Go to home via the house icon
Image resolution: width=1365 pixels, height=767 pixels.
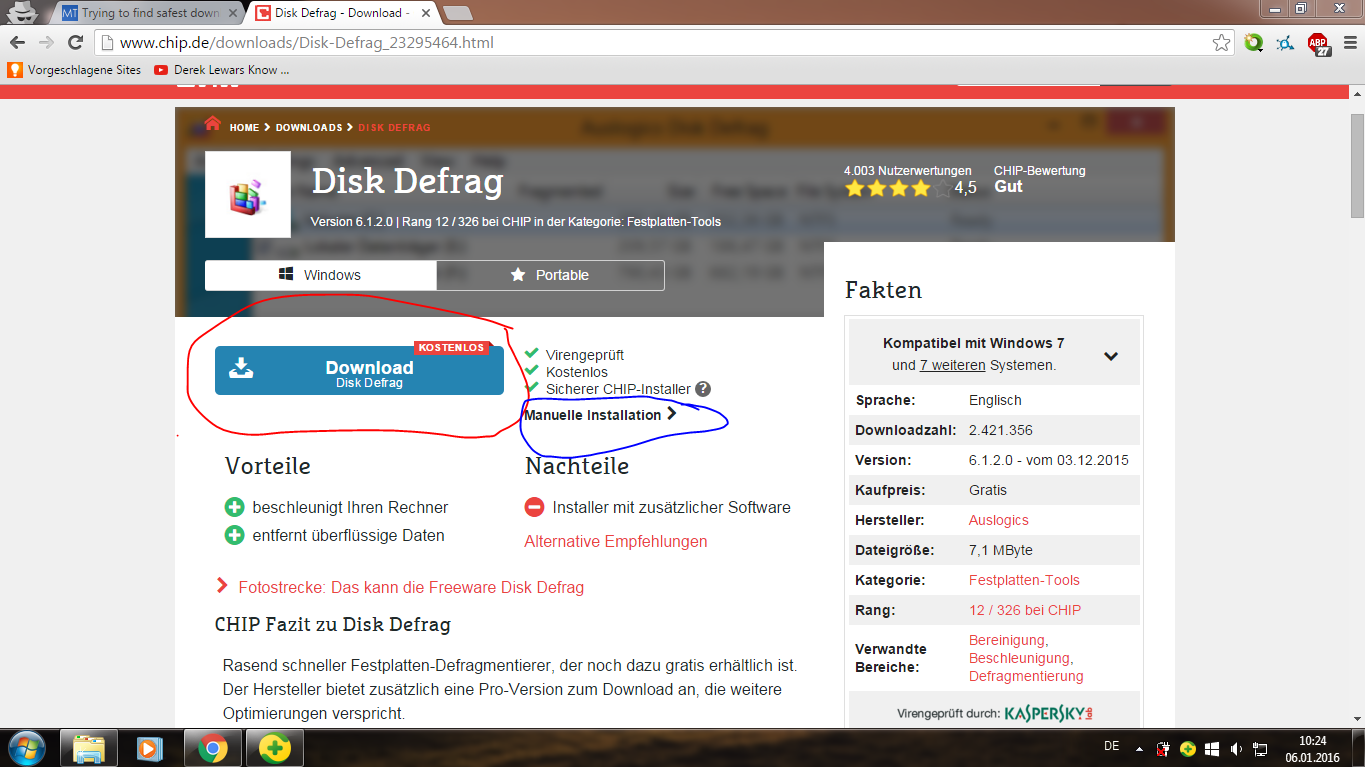(213, 123)
